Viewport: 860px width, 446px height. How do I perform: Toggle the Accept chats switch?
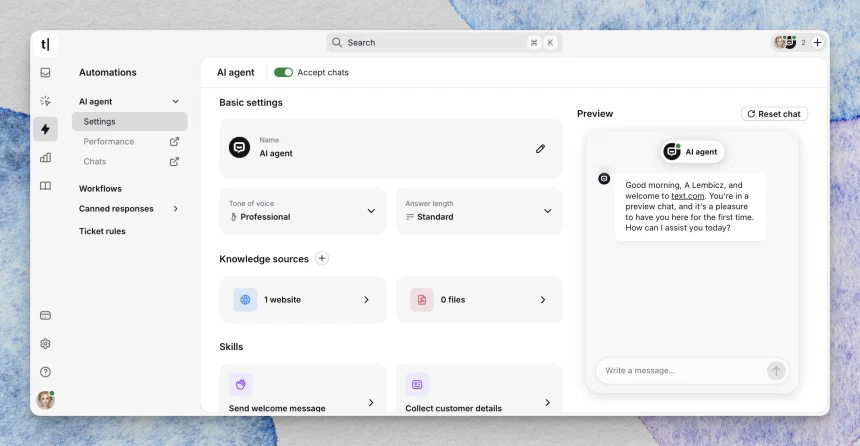pos(284,72)
